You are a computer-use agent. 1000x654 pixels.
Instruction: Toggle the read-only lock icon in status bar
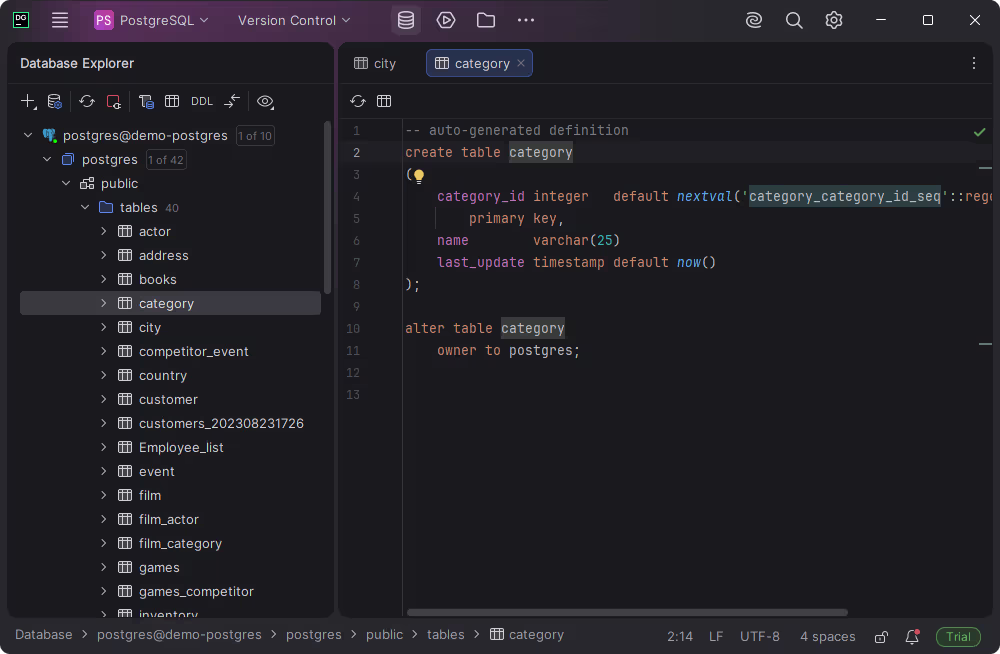pyautogui.click(x=881, y=636)
